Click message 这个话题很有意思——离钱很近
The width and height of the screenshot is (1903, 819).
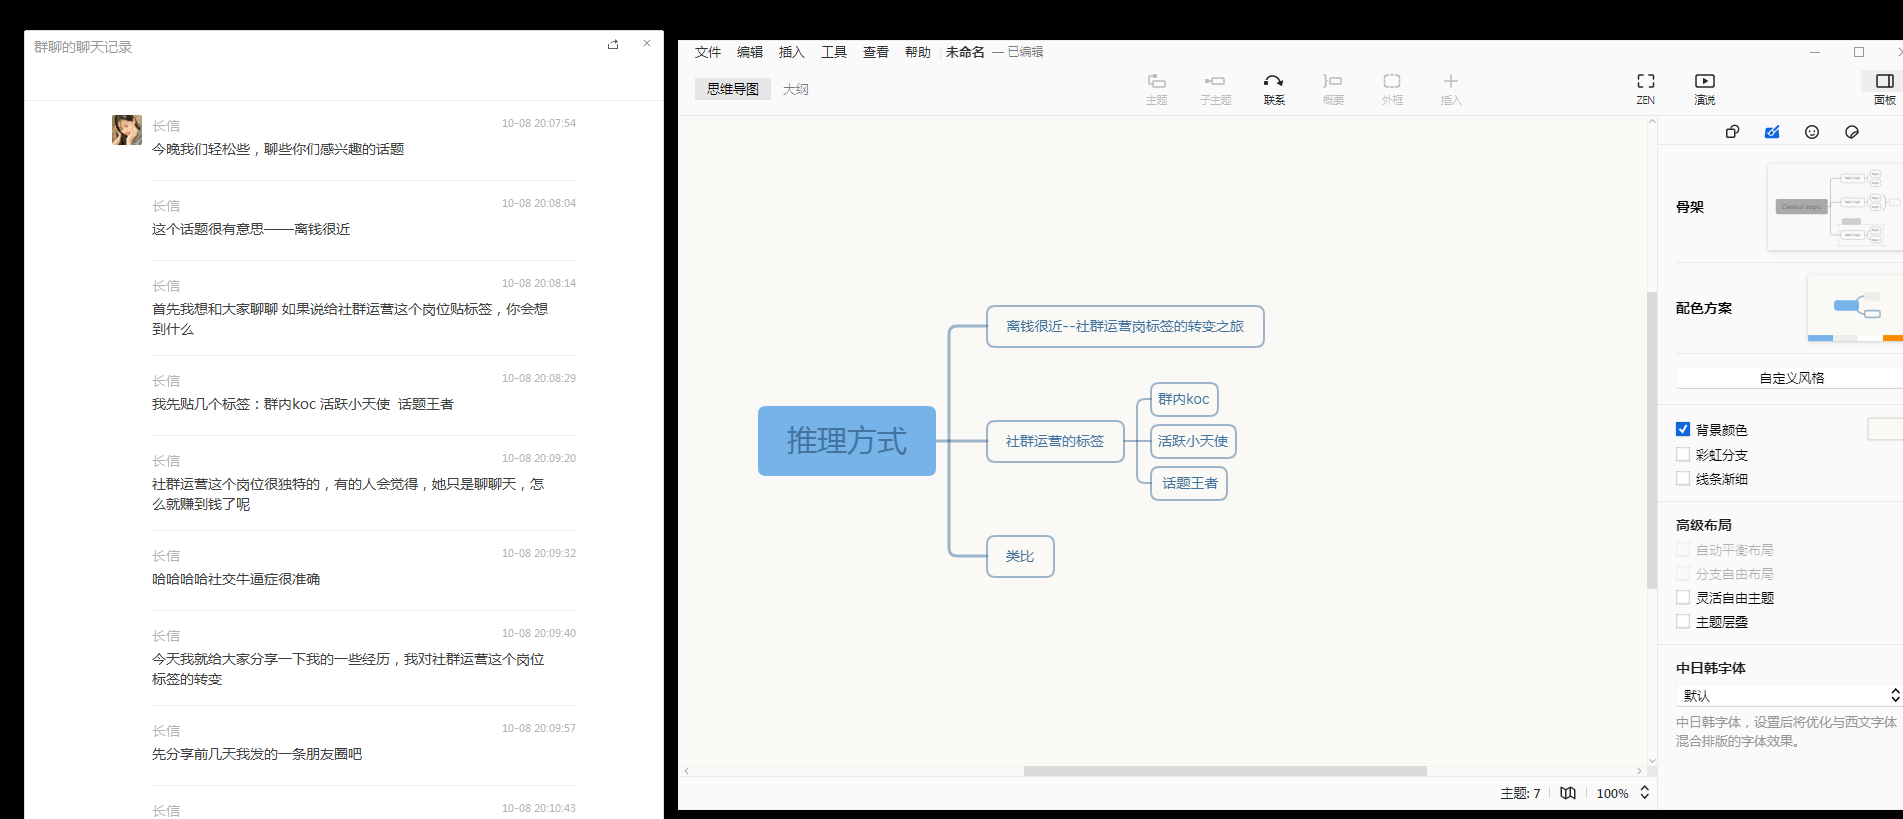[251, 229]
